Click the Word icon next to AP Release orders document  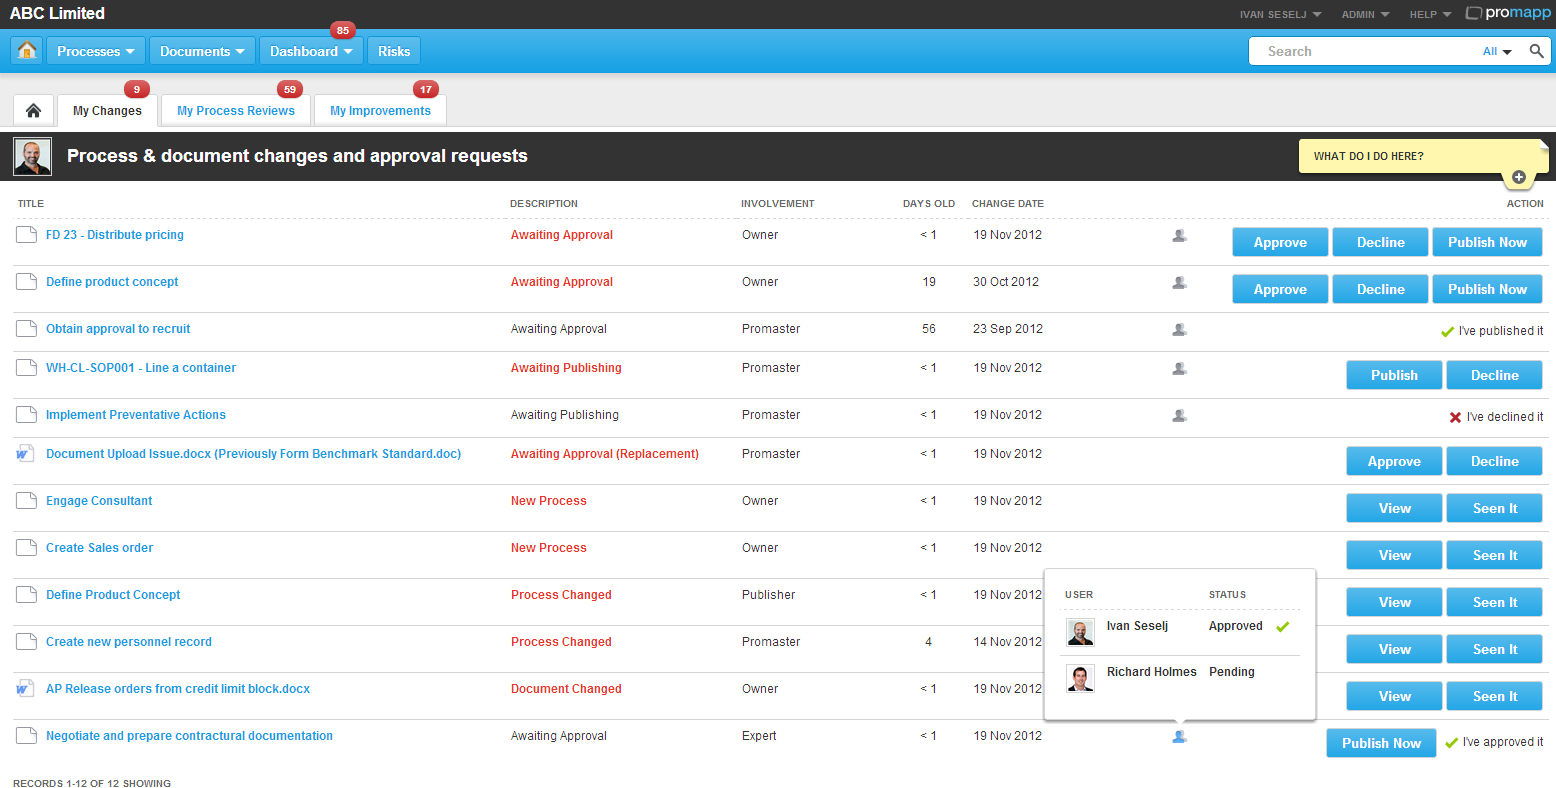(25, 688)
